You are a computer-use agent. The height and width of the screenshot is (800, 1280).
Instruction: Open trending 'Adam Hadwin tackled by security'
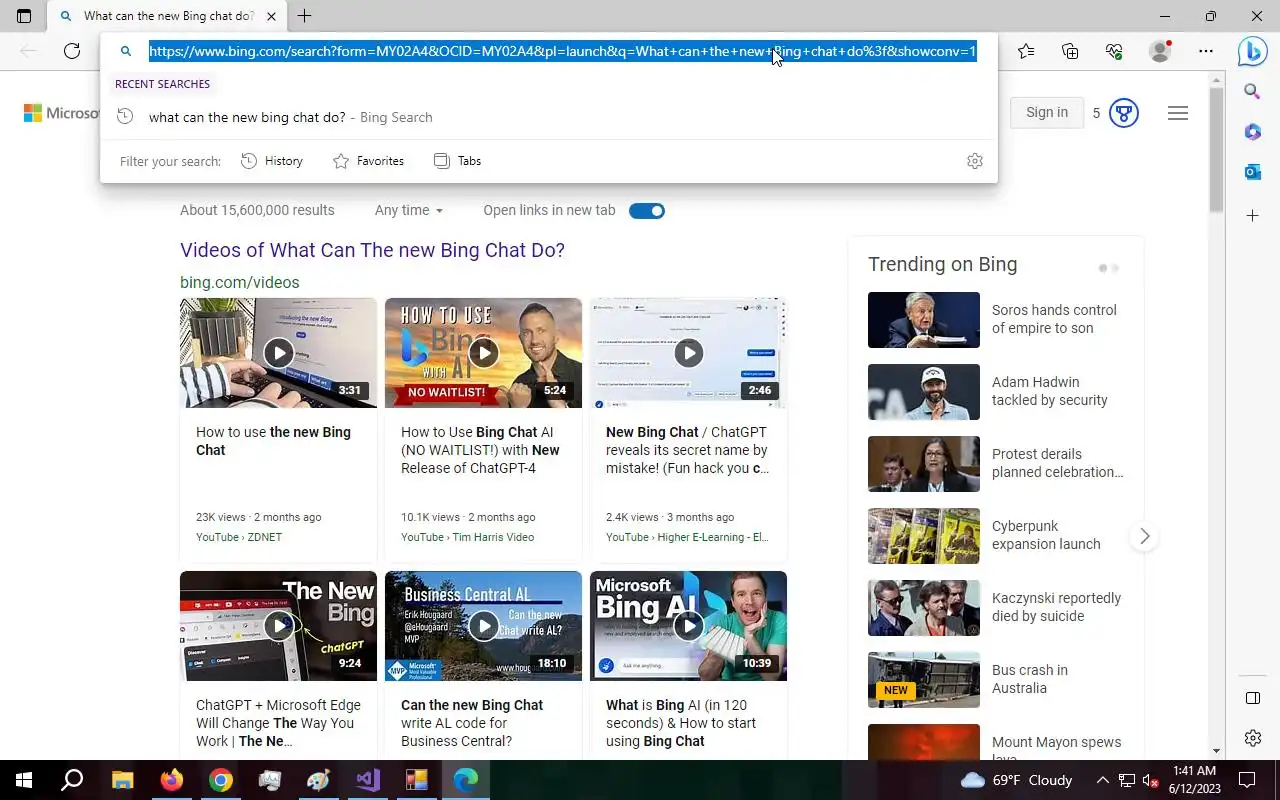[1049, 391]
